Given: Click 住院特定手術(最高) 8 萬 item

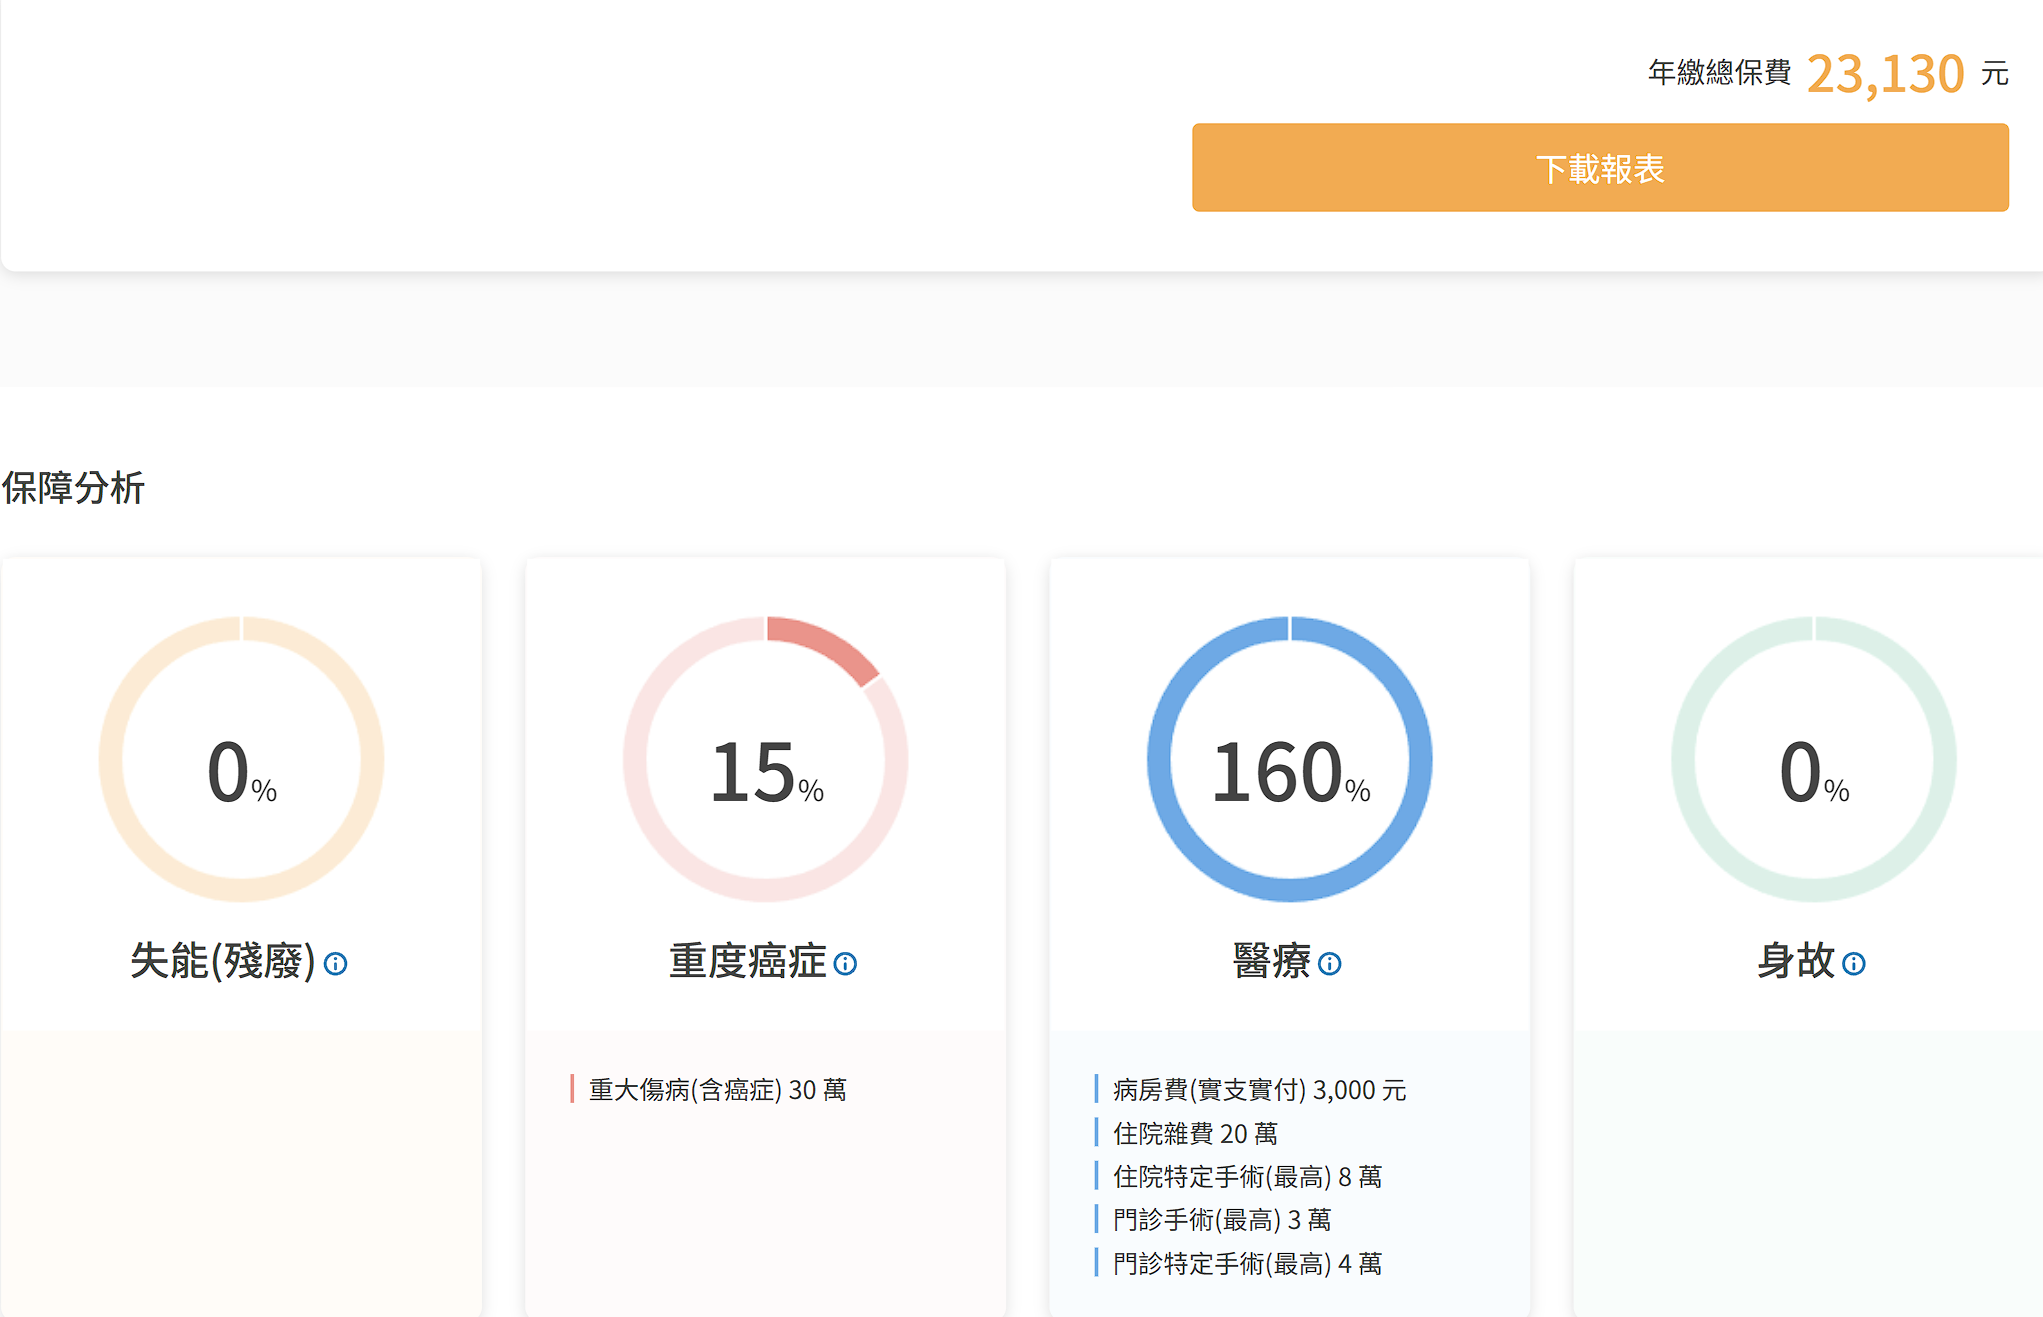Looking at the screenshot, I should pos(1247,1177).
